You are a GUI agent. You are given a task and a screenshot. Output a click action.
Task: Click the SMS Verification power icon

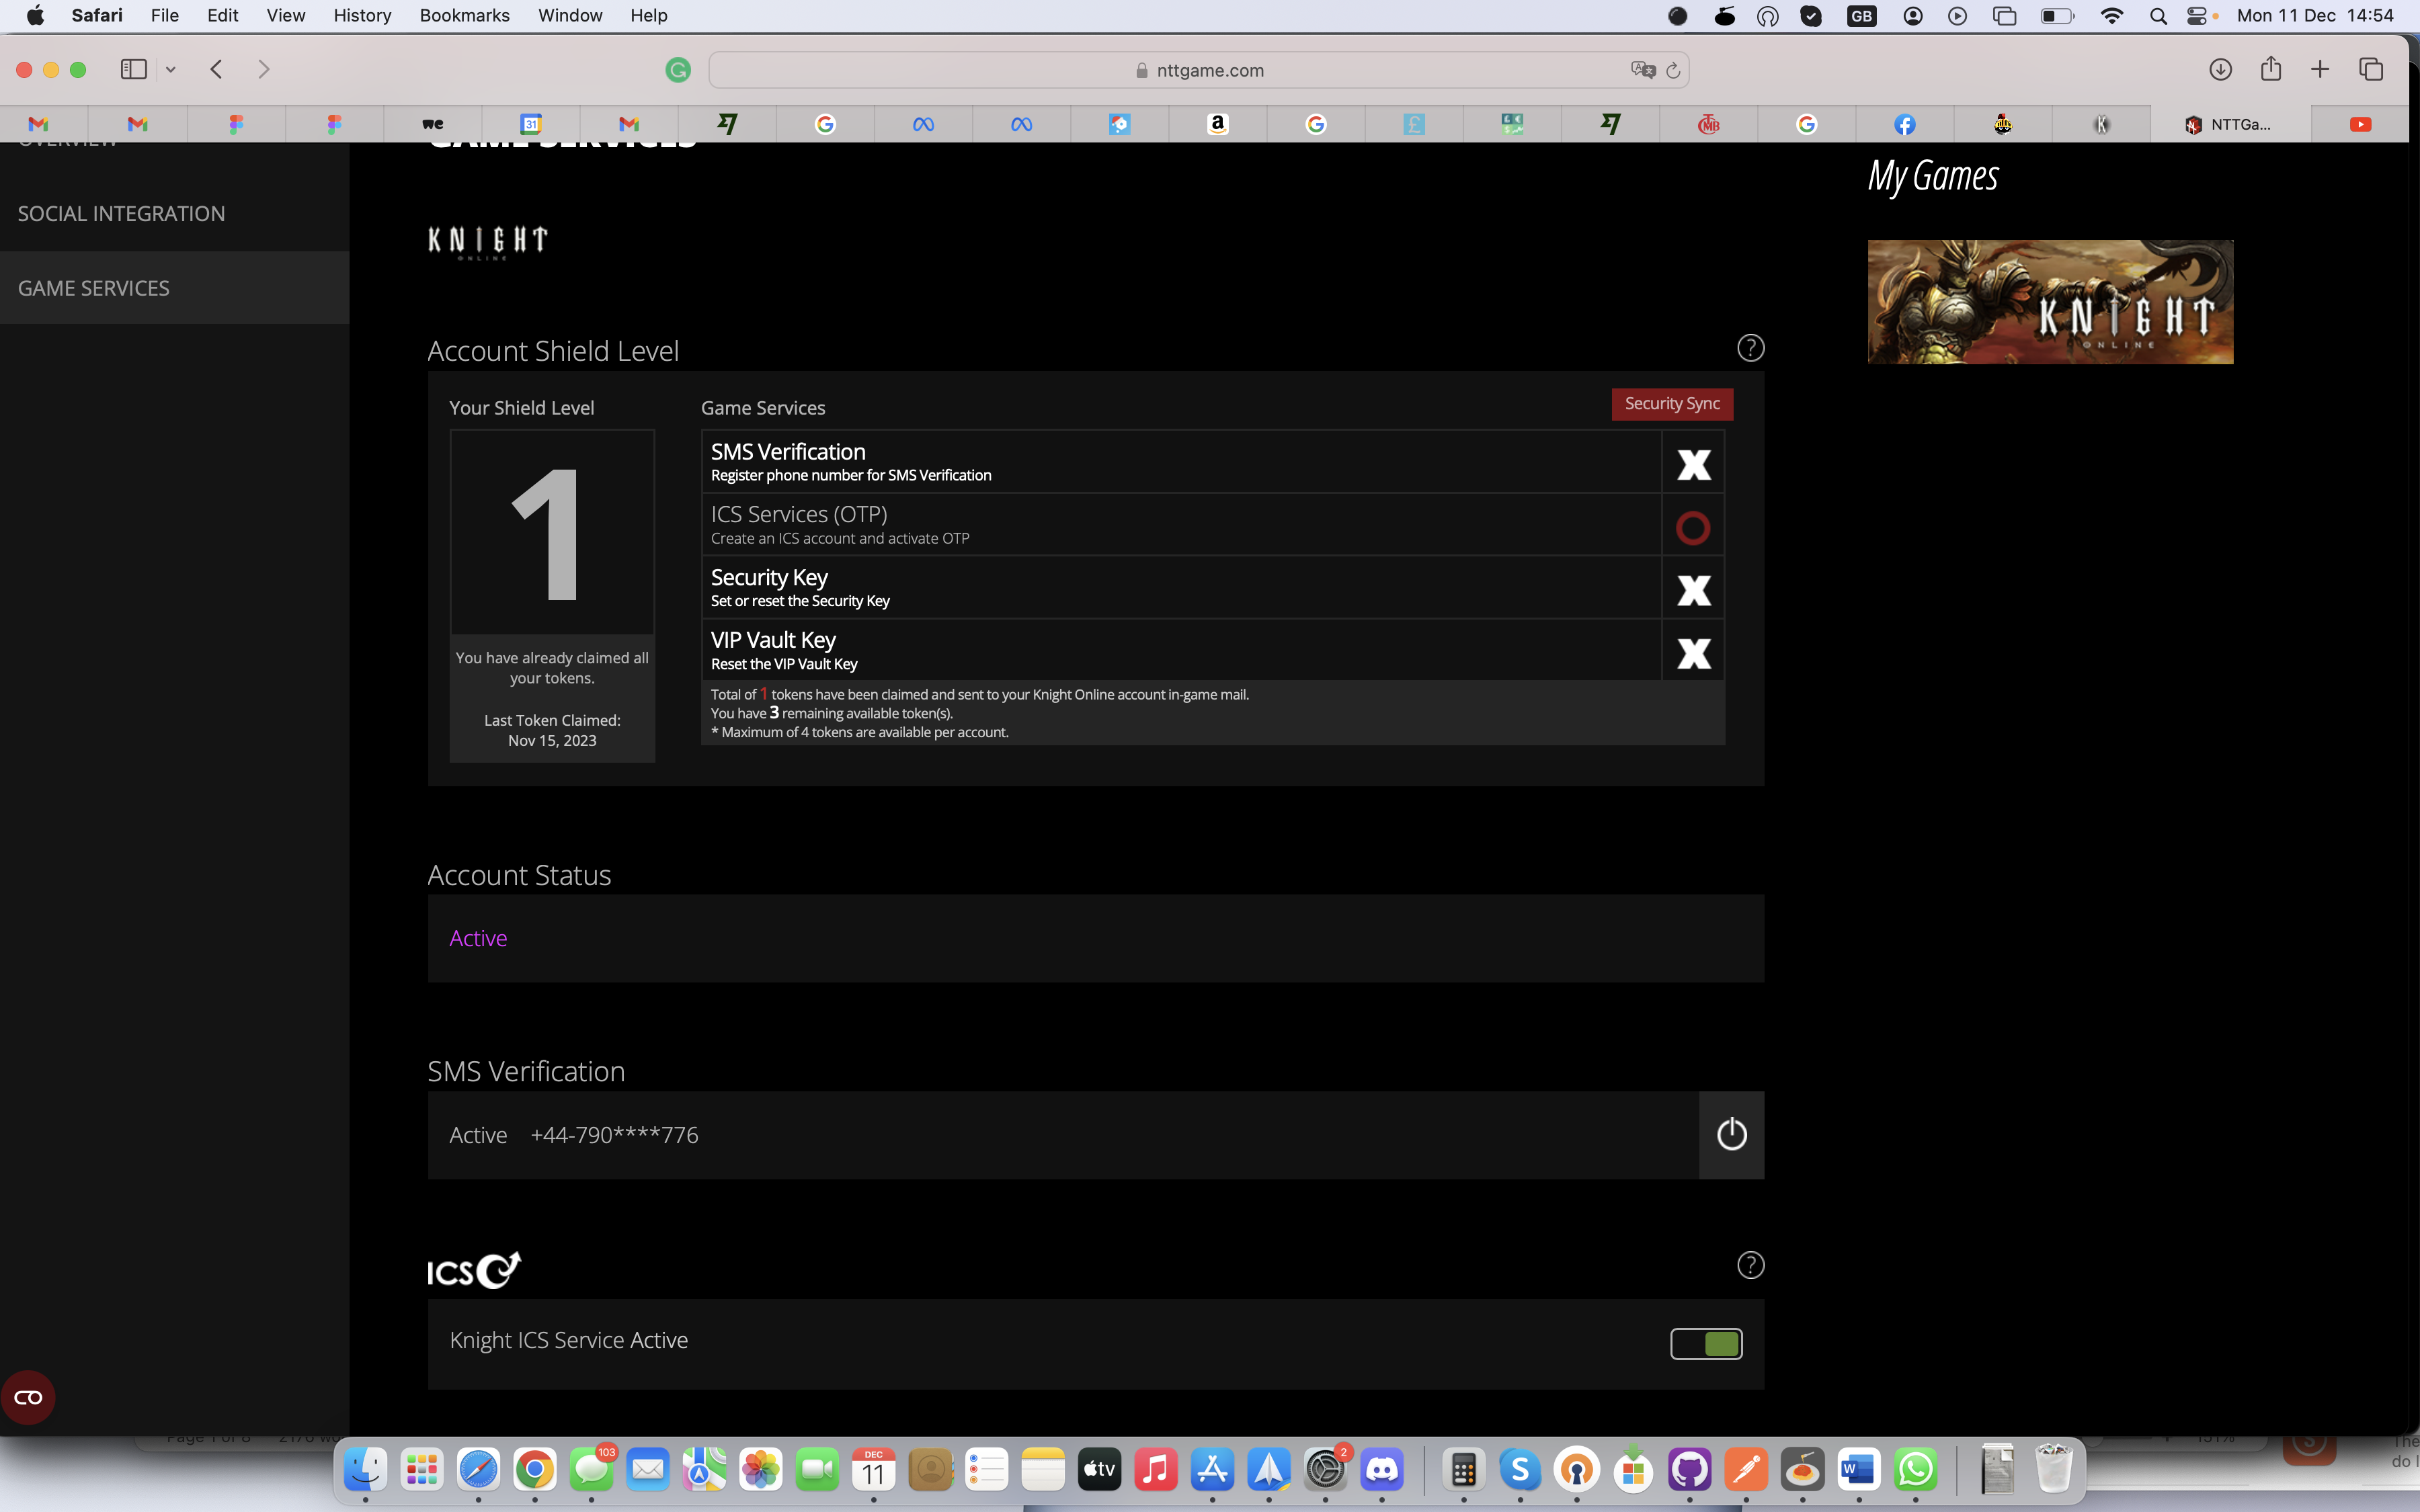coord(1731,1134)
